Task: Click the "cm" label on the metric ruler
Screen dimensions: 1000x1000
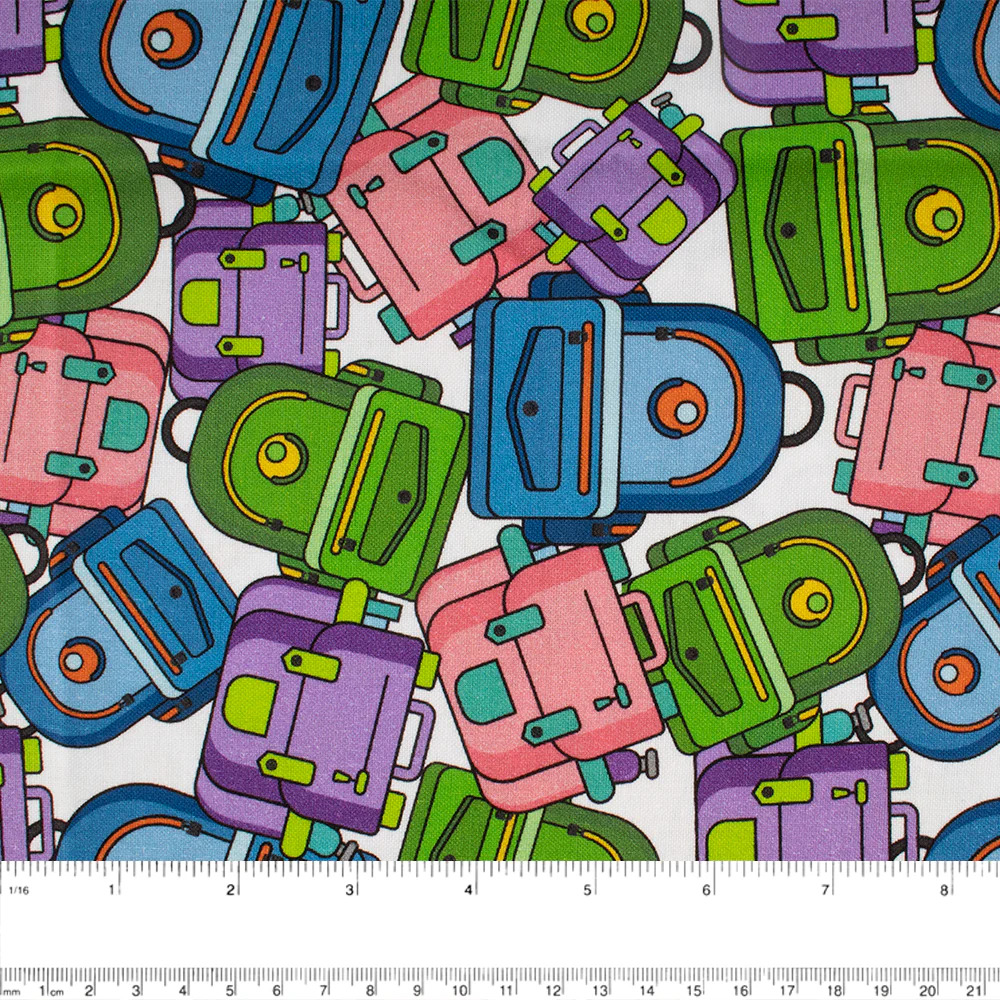Action: (57, 992)
